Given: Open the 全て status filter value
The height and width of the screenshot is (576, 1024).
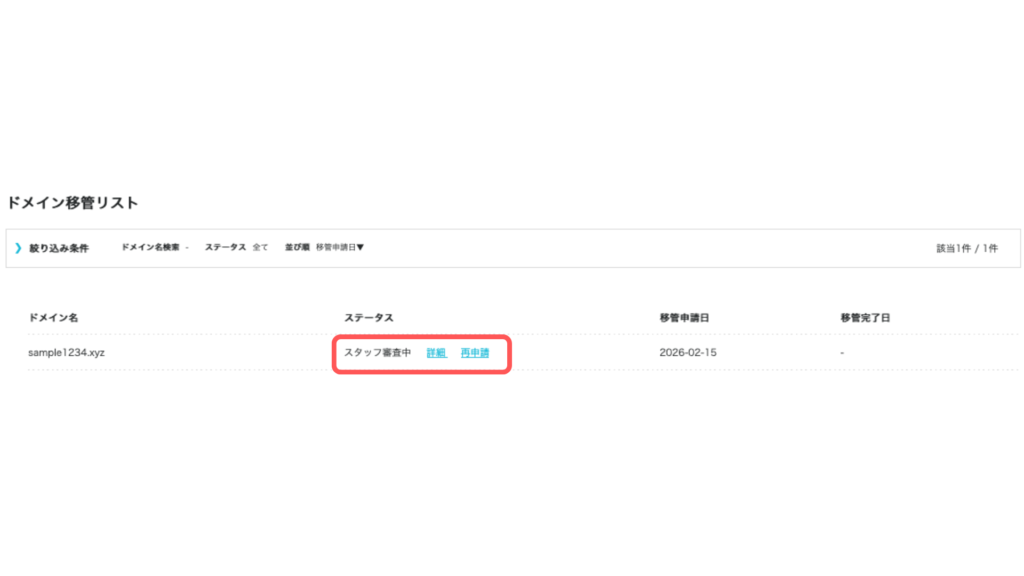Looking at the screenshot, I should click(260, 247).
